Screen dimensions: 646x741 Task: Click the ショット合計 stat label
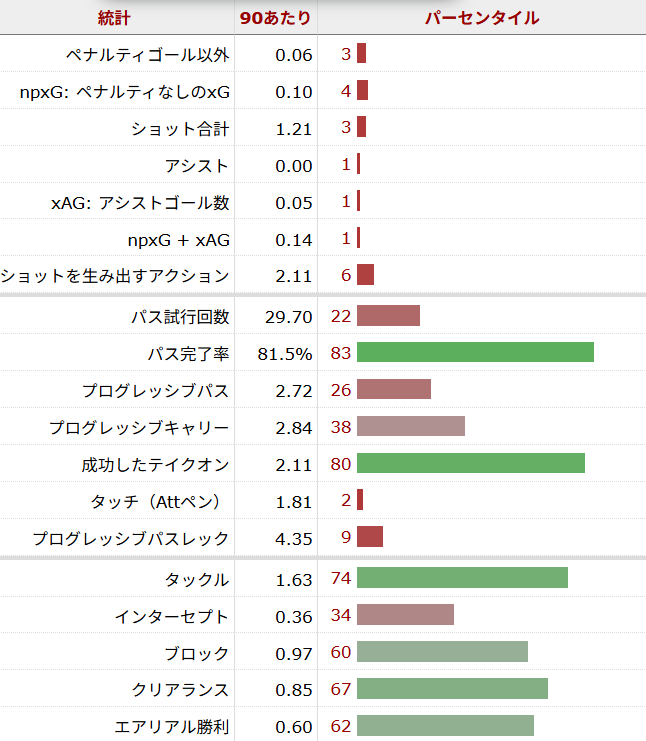click(x=179, y=129)
